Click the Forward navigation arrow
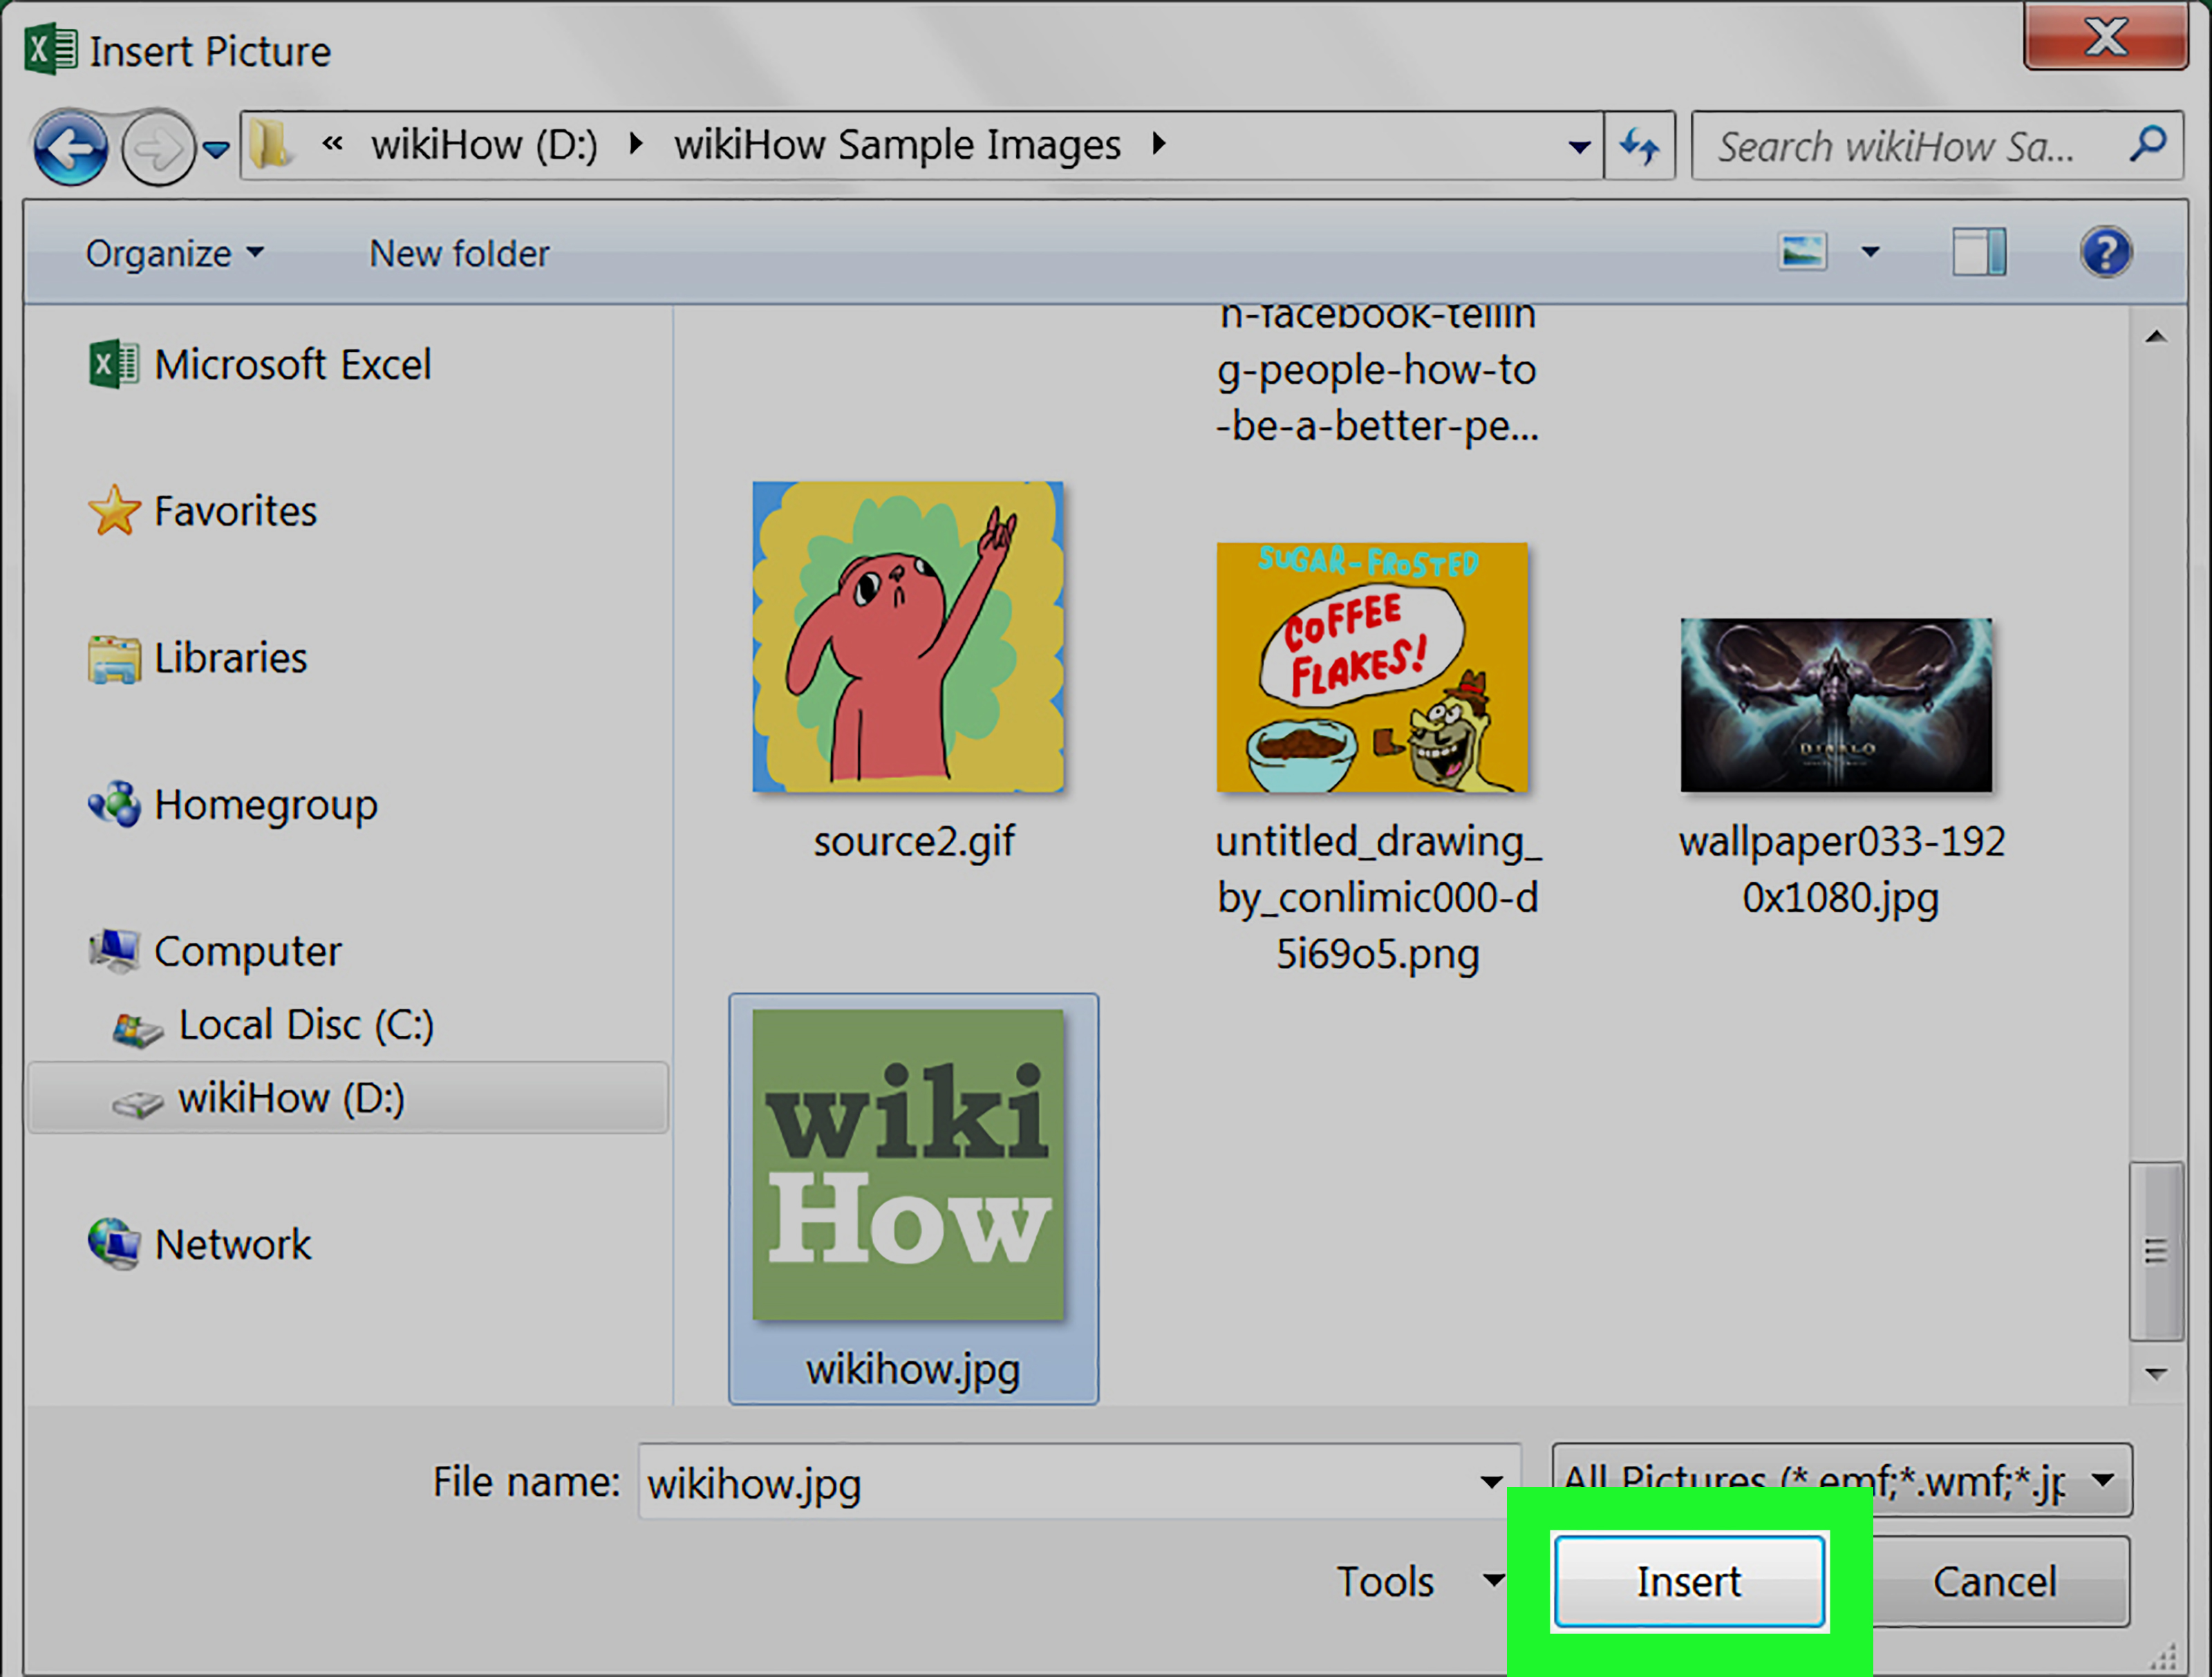Screen dimensions: 2212x1677 click(x=158, y=149)
